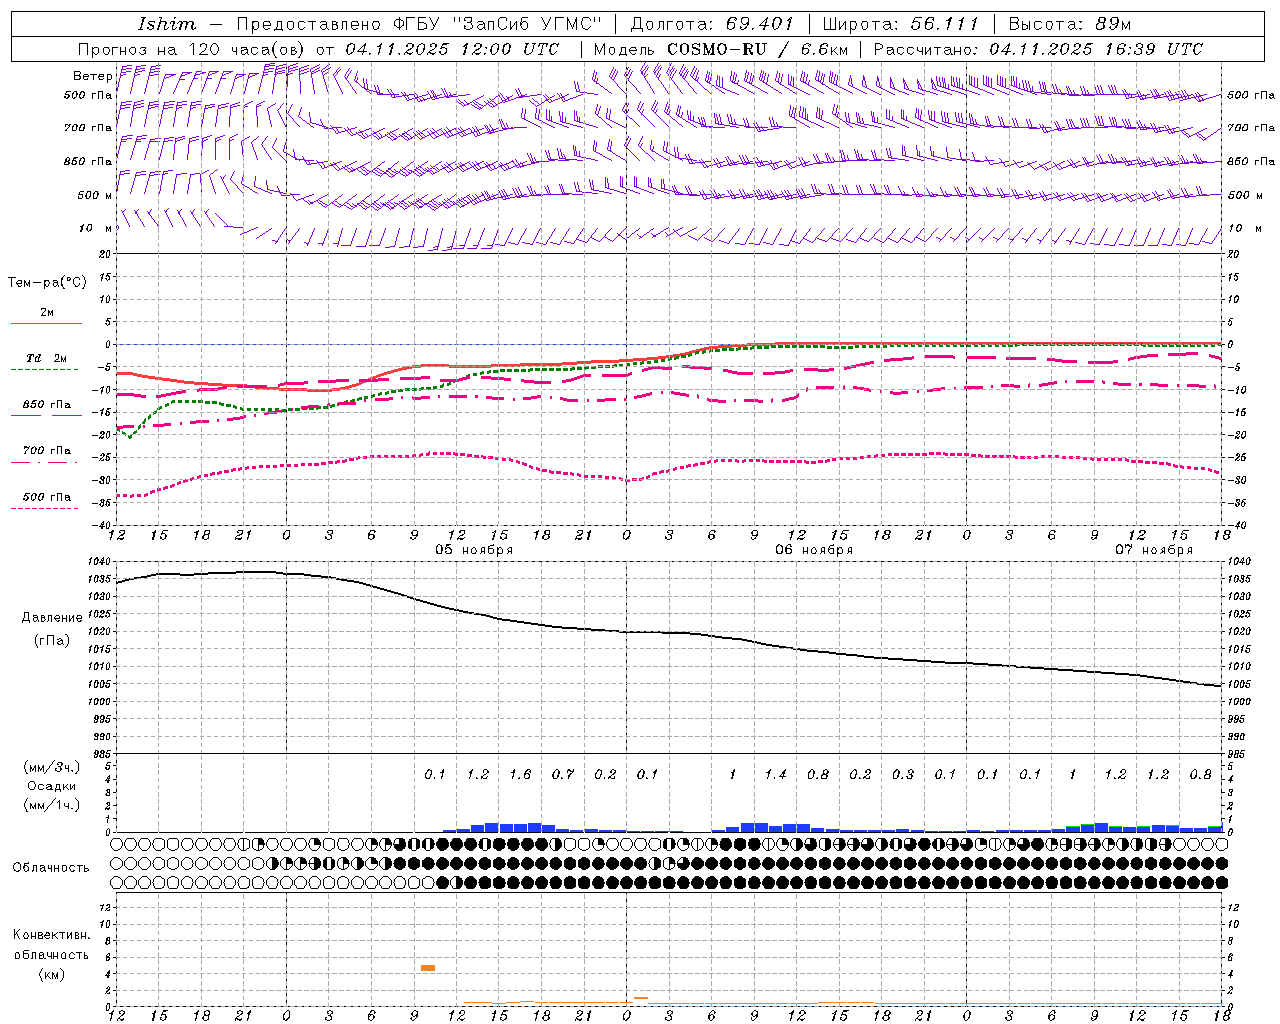Click the model label COSMO-RU / 6.6км
1280x1024 pixels.
tap(757, 49)
